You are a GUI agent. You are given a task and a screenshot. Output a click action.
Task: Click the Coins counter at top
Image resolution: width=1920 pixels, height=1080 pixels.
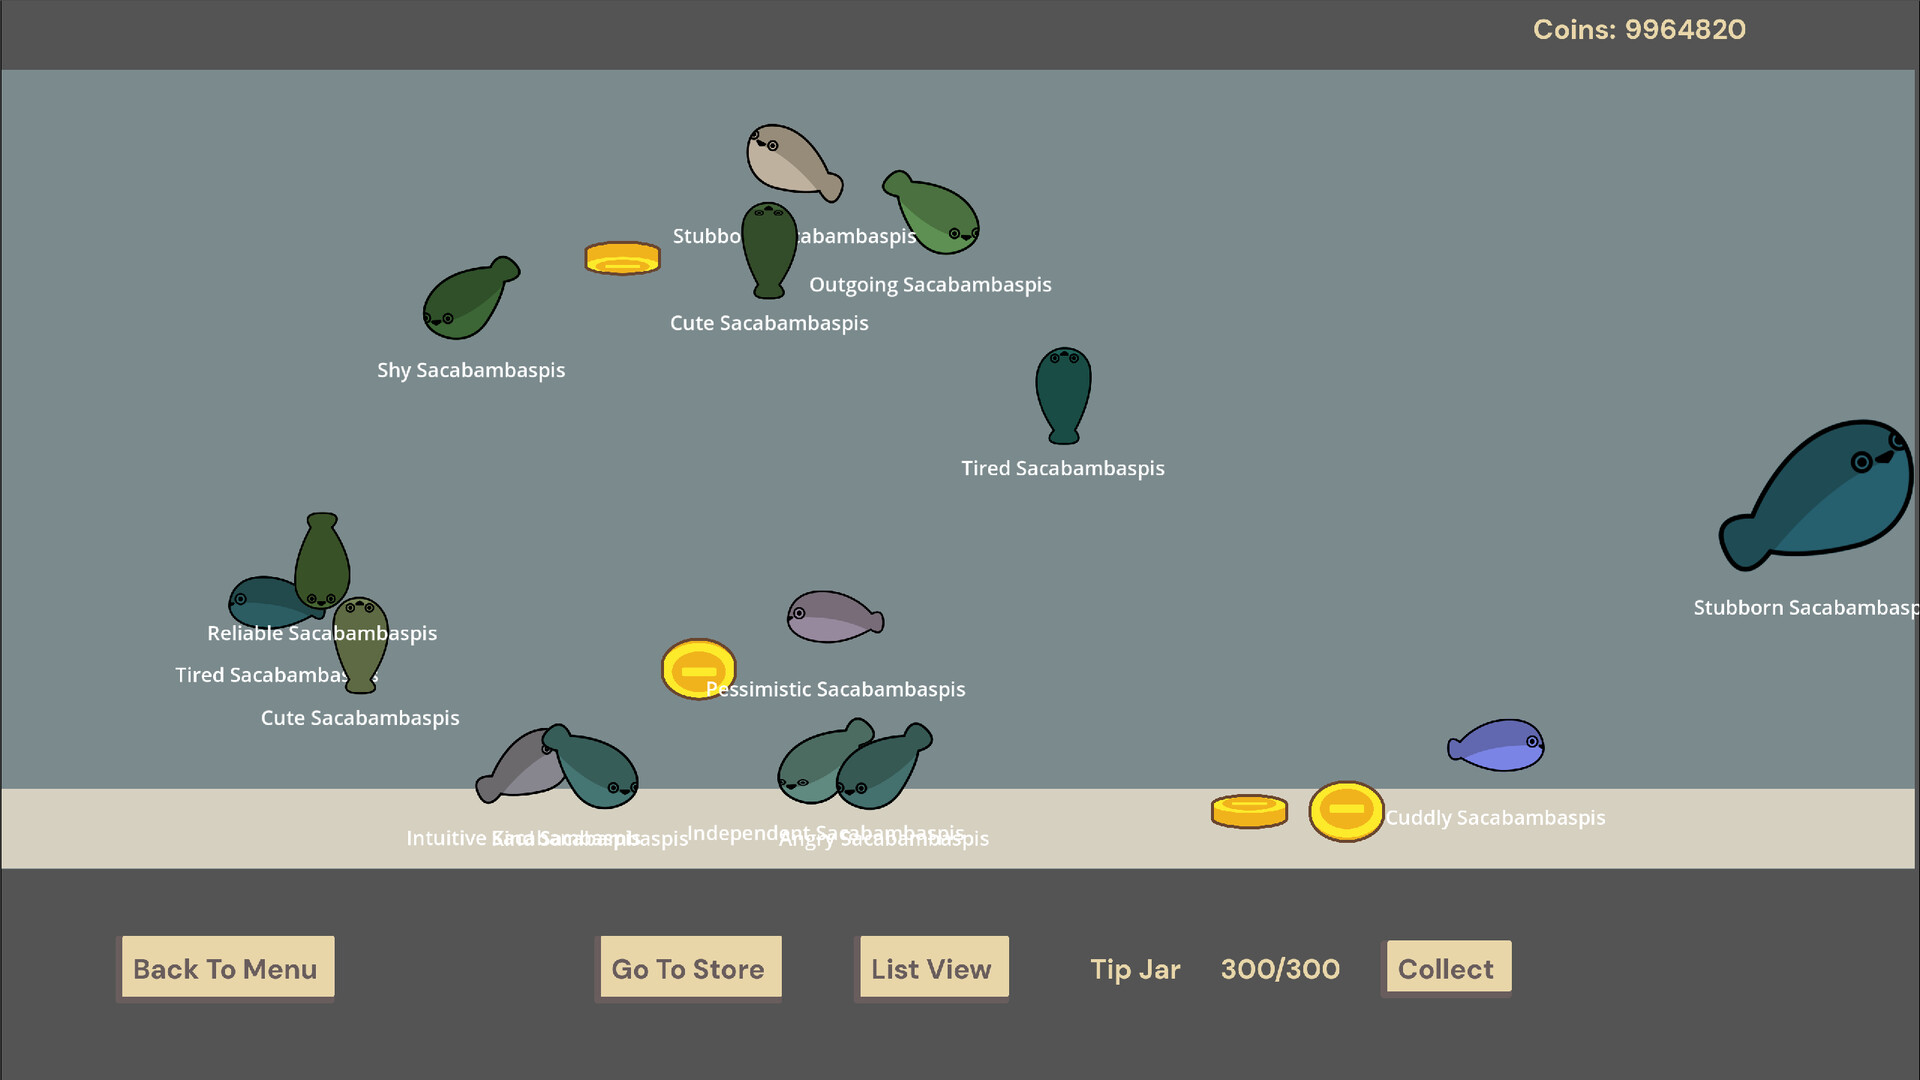(1638, 30)
